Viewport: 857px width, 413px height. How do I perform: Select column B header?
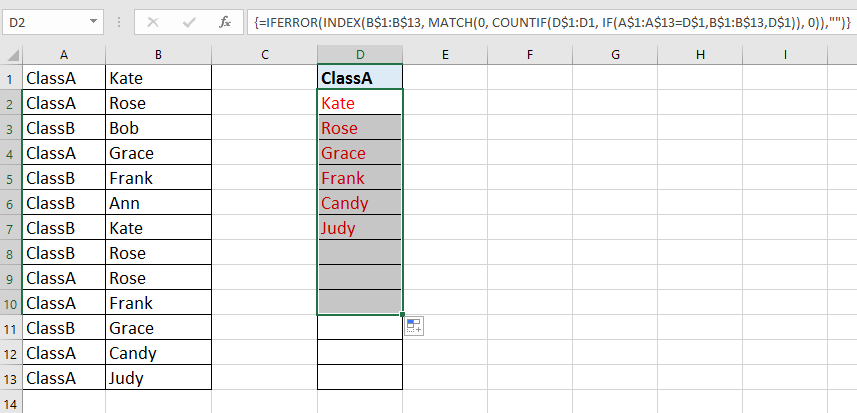[x=158, y=55]
